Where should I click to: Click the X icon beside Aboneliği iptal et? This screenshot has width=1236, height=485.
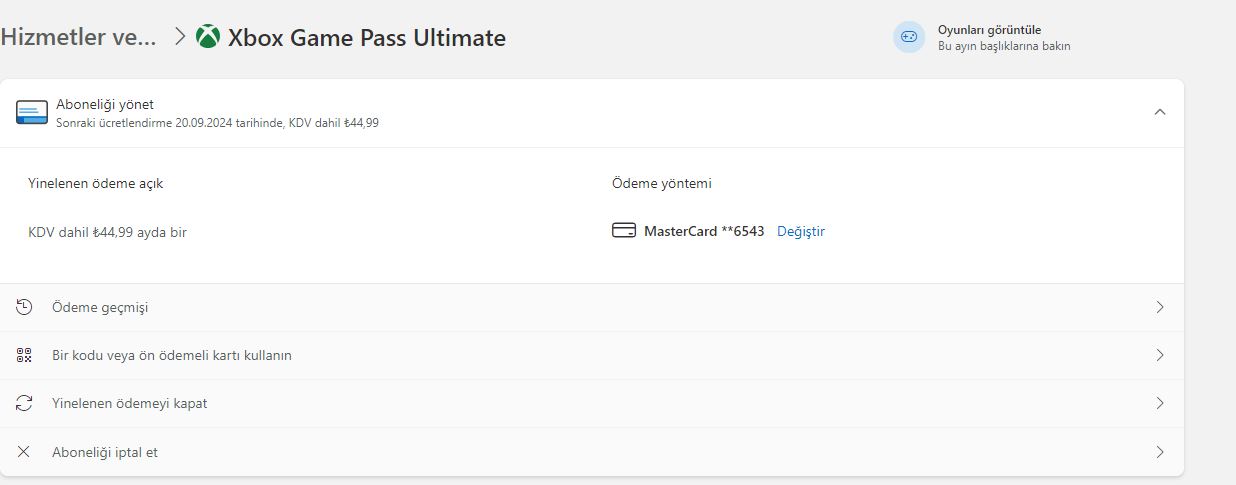[25, 452]
